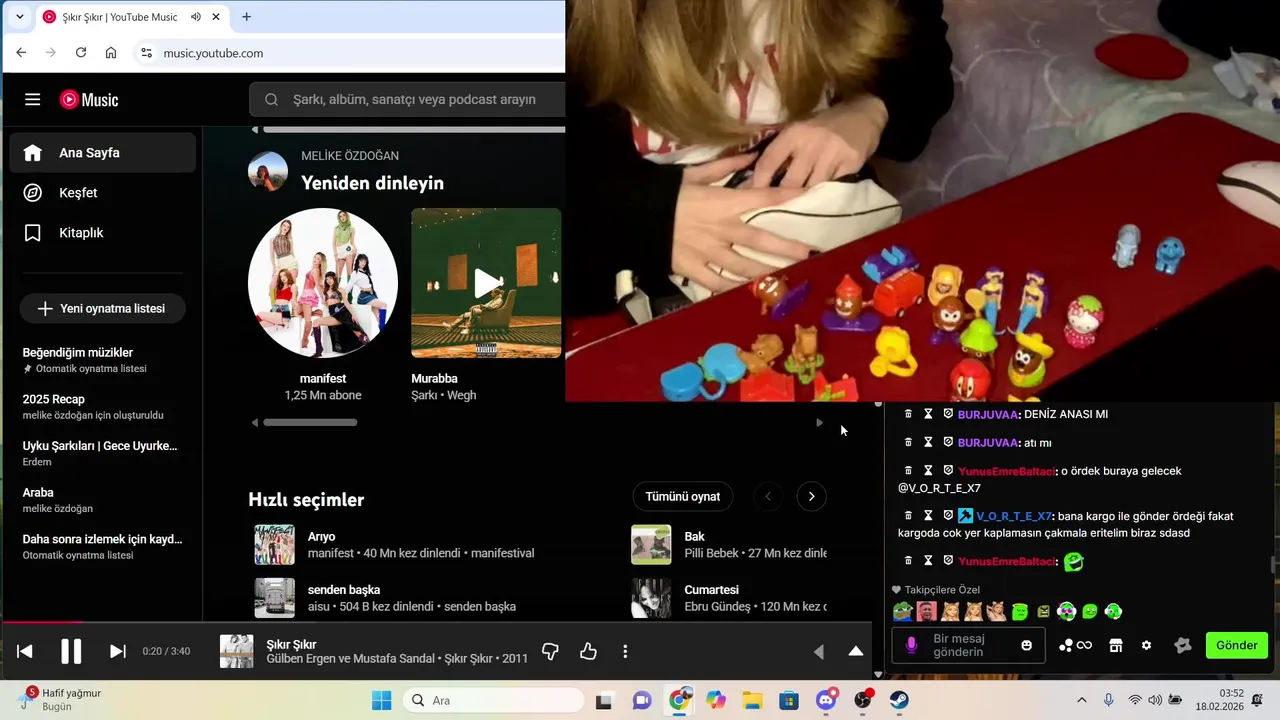Open Uyku Şarkıları playlist
The width and height of the screenshot is (1280, 720).
102,453
